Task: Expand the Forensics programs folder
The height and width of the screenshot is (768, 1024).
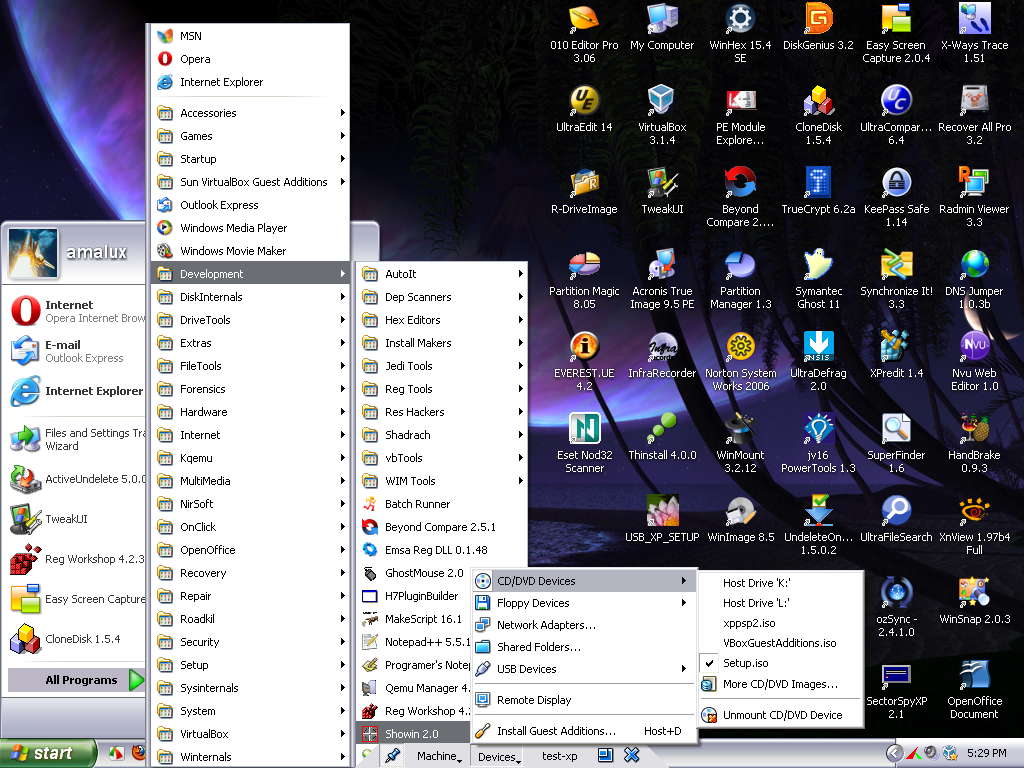Action: tap(251, 389)
